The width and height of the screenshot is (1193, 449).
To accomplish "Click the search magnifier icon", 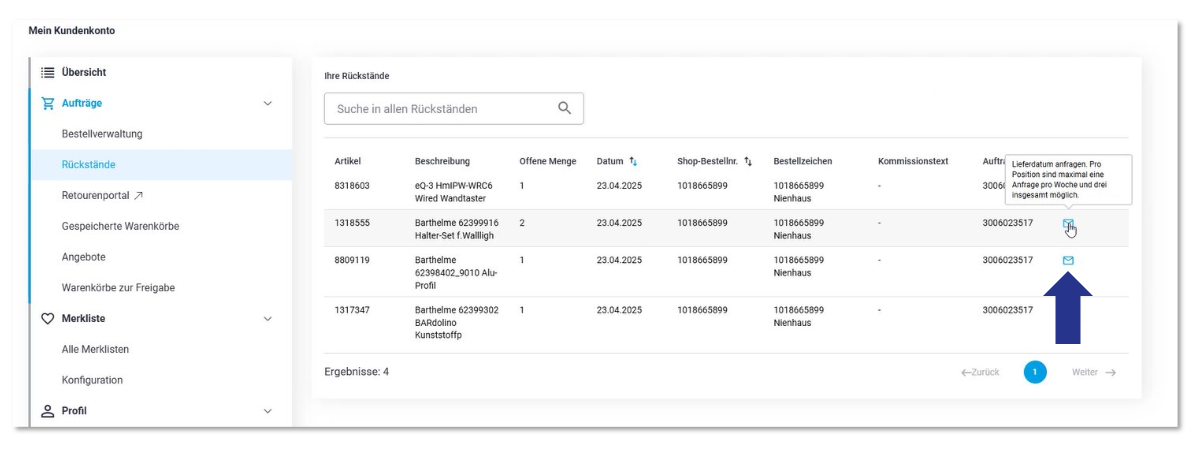I will tap(564, 108).
